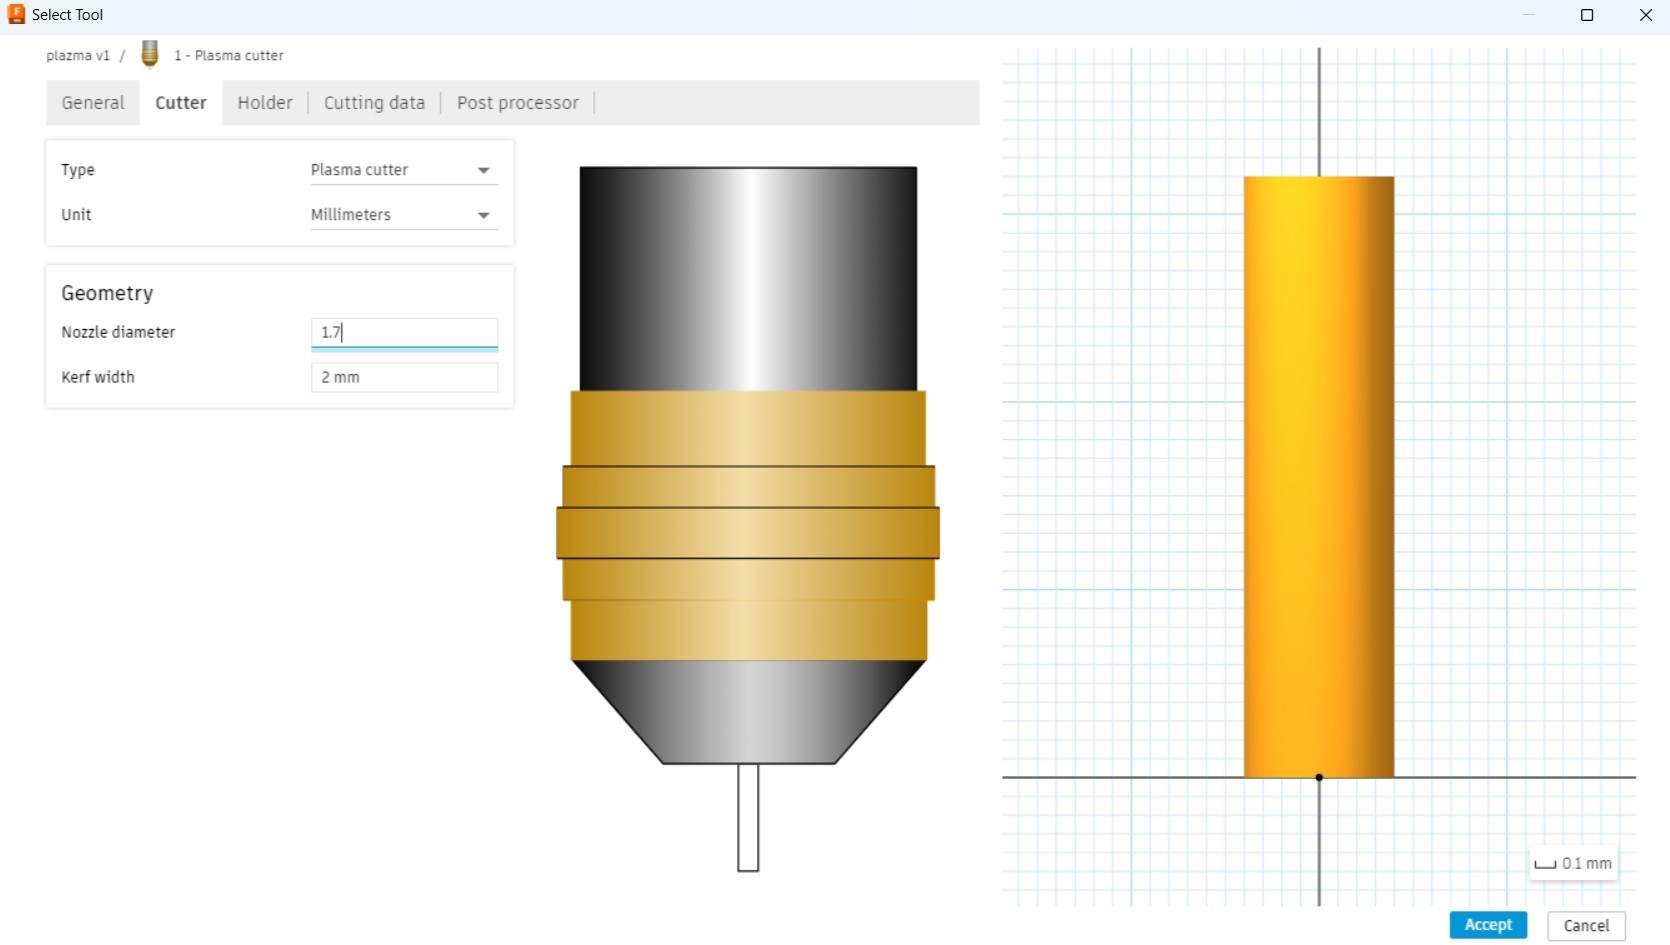The image size is (1670, 945).
Task: Click the 0.1 mm scale indicator
Action: [1573, 863]
